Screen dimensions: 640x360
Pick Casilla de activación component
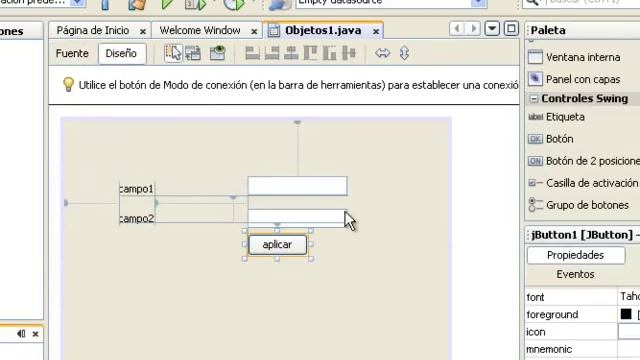coord(583,183)
